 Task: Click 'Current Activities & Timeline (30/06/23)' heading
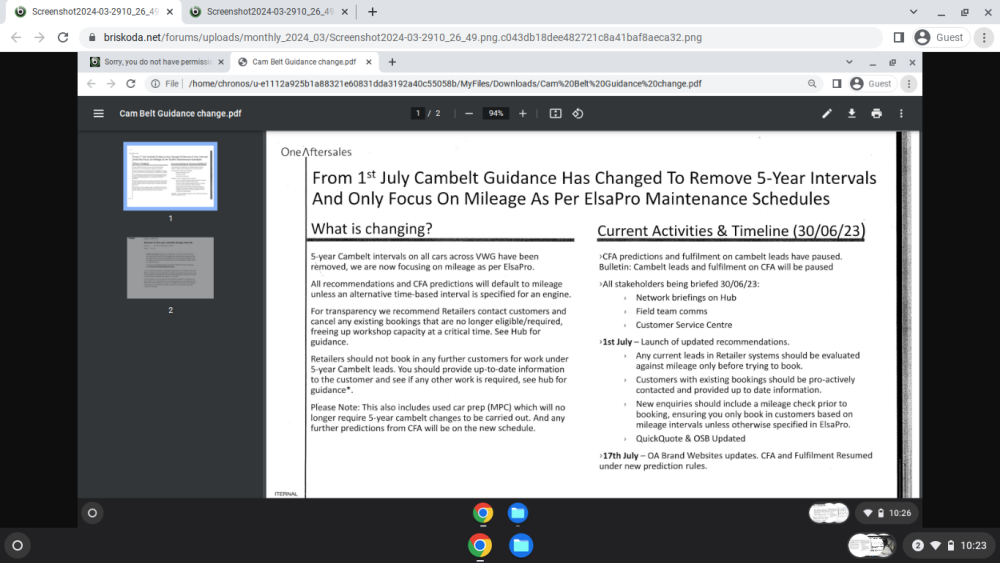pyautogui.click(x=731, y=231)
